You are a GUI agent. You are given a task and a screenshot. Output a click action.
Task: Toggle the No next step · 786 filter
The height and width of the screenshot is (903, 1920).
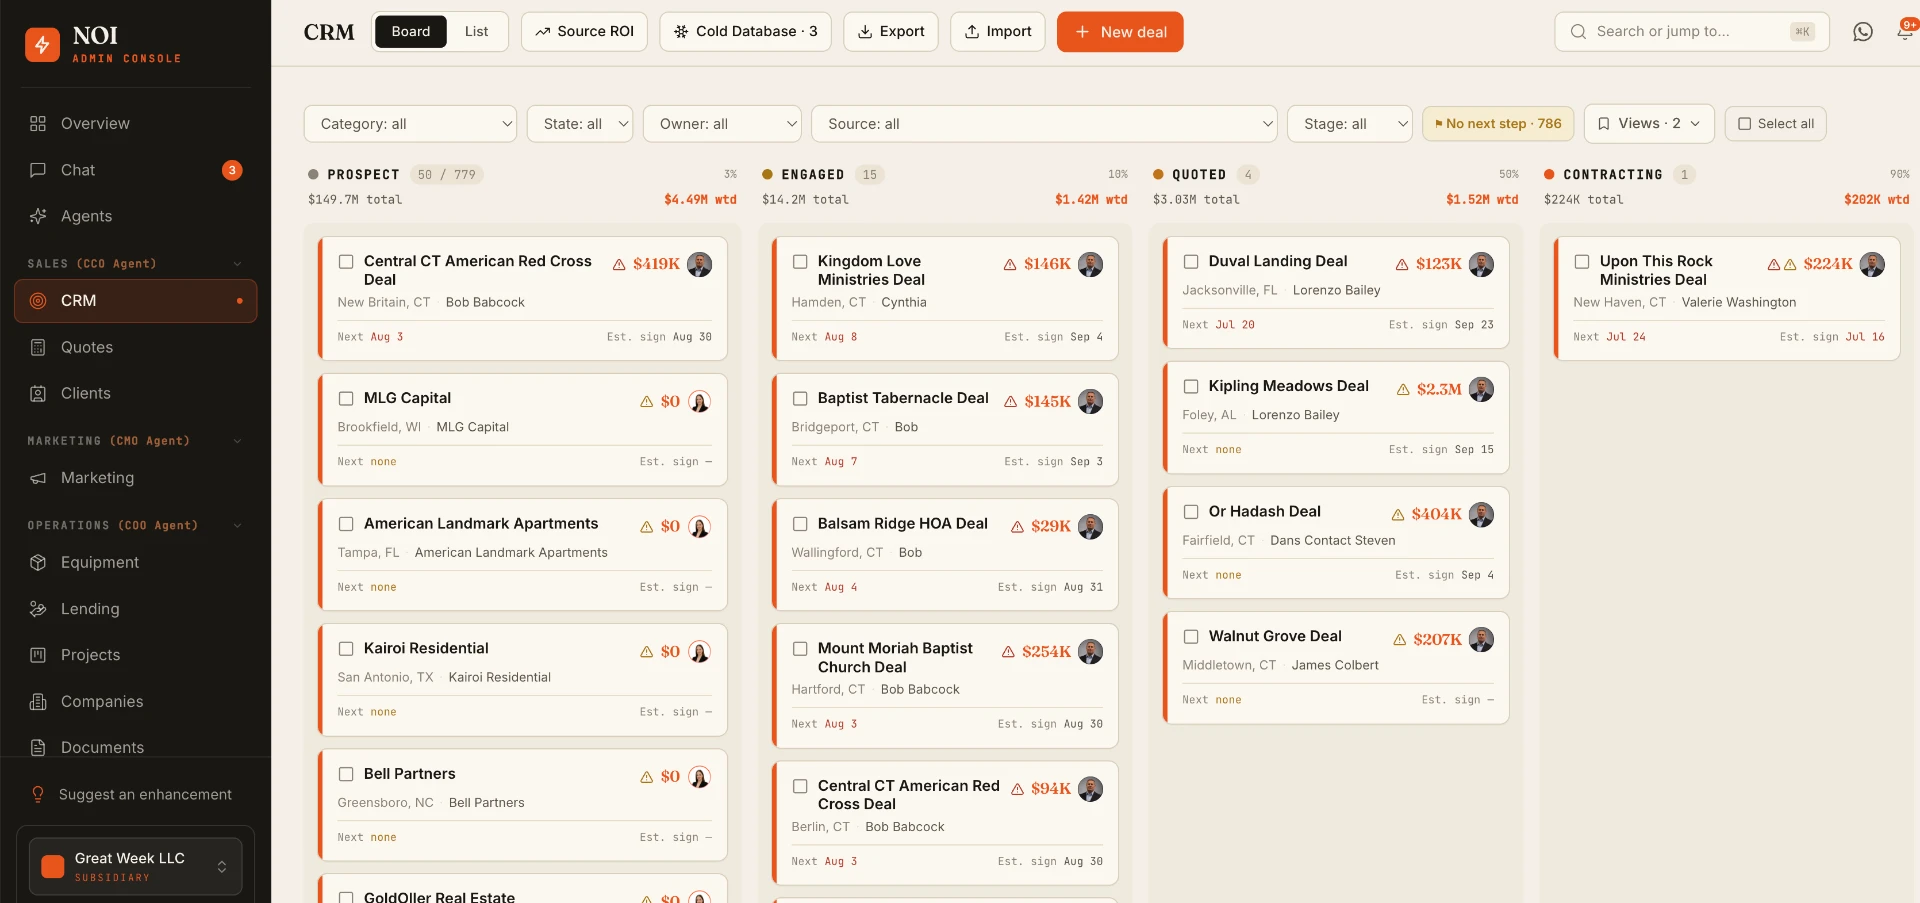[1498, 124]
